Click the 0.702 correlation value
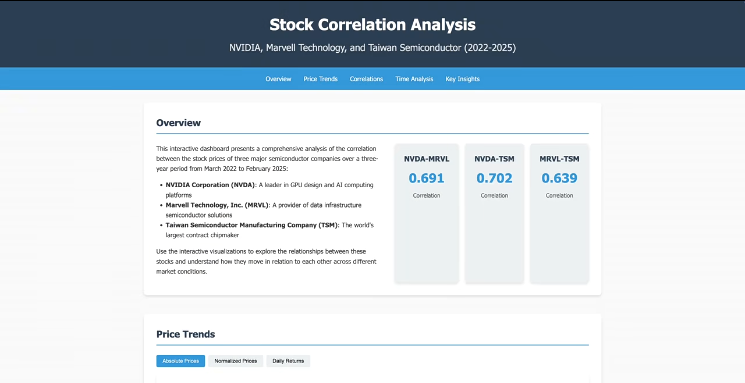745x383 pixels. pos(494,178)
